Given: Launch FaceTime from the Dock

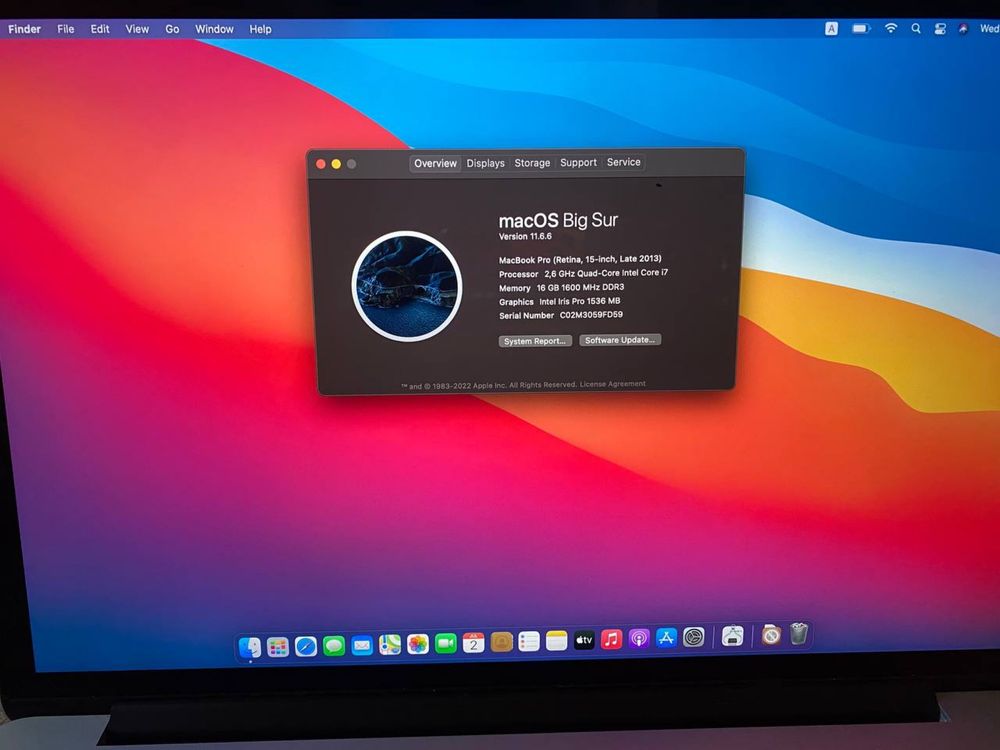Looking at the screenshot, I should point(446,643).
